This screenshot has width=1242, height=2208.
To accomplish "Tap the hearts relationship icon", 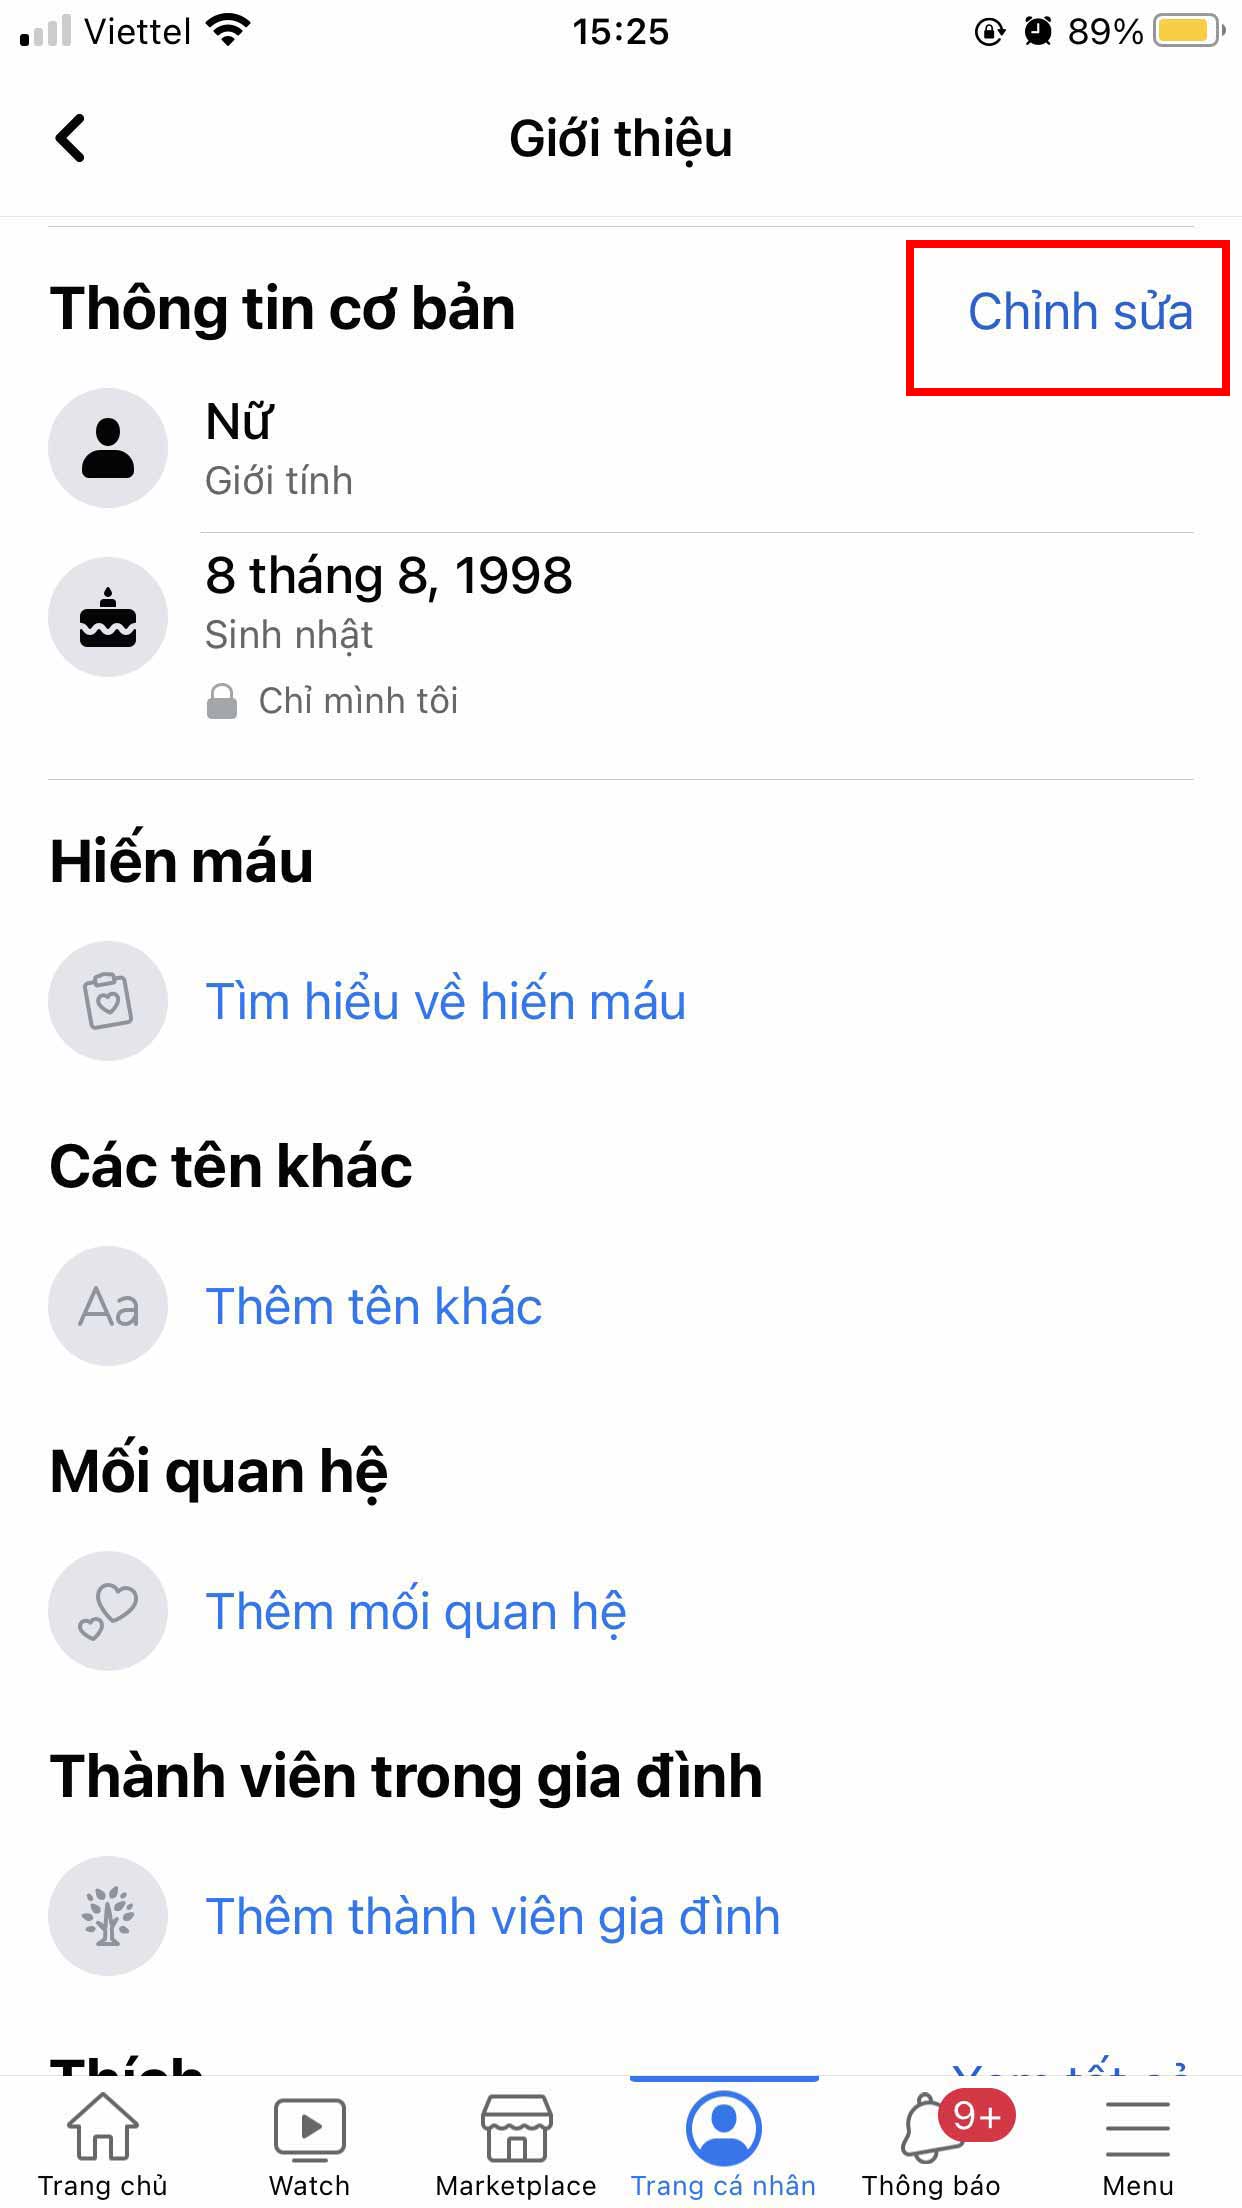I will [107, 1610].
